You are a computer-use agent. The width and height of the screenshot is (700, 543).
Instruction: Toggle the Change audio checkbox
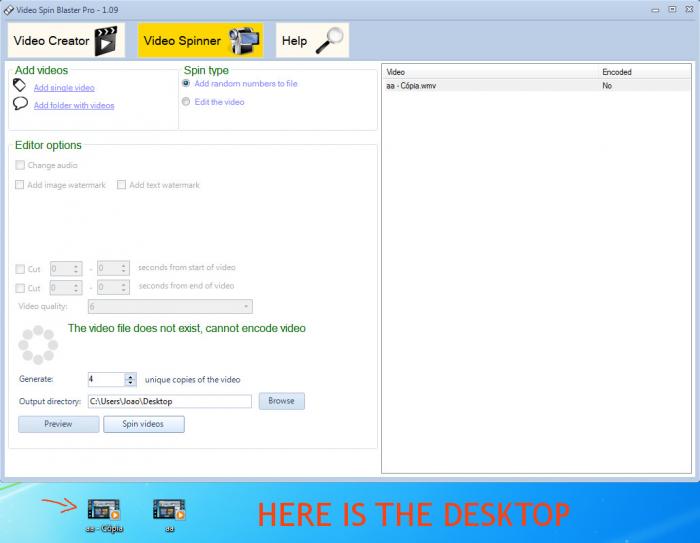tap(20, 165)
